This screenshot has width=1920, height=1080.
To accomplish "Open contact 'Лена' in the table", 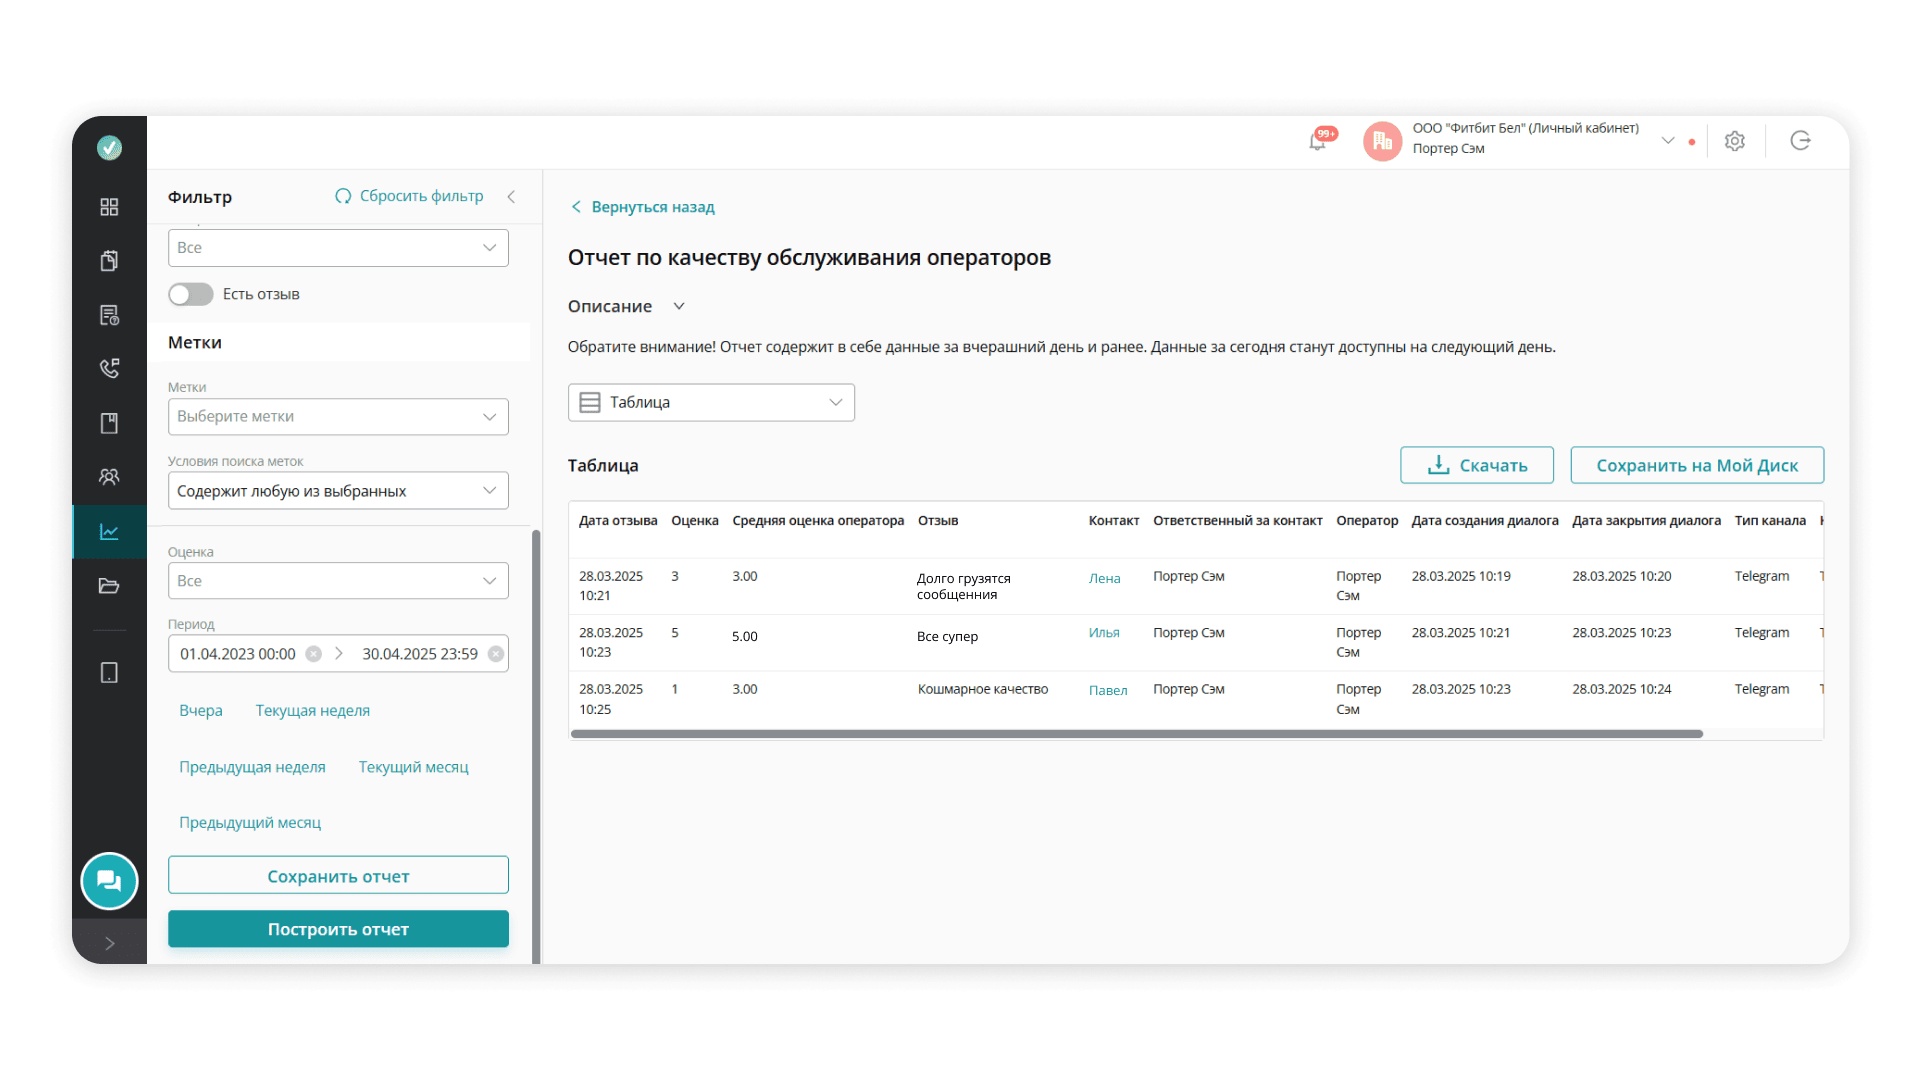I will (1104, 578).
